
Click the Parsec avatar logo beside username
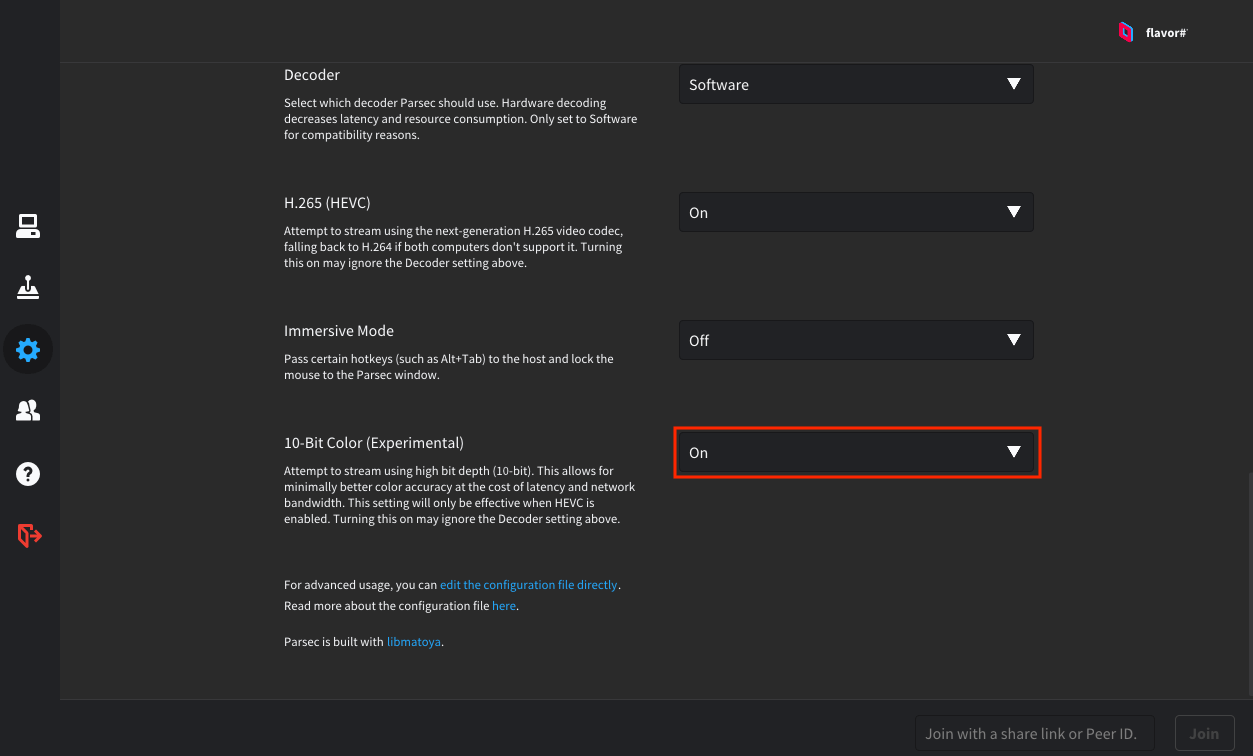[x=1126, y=32]
